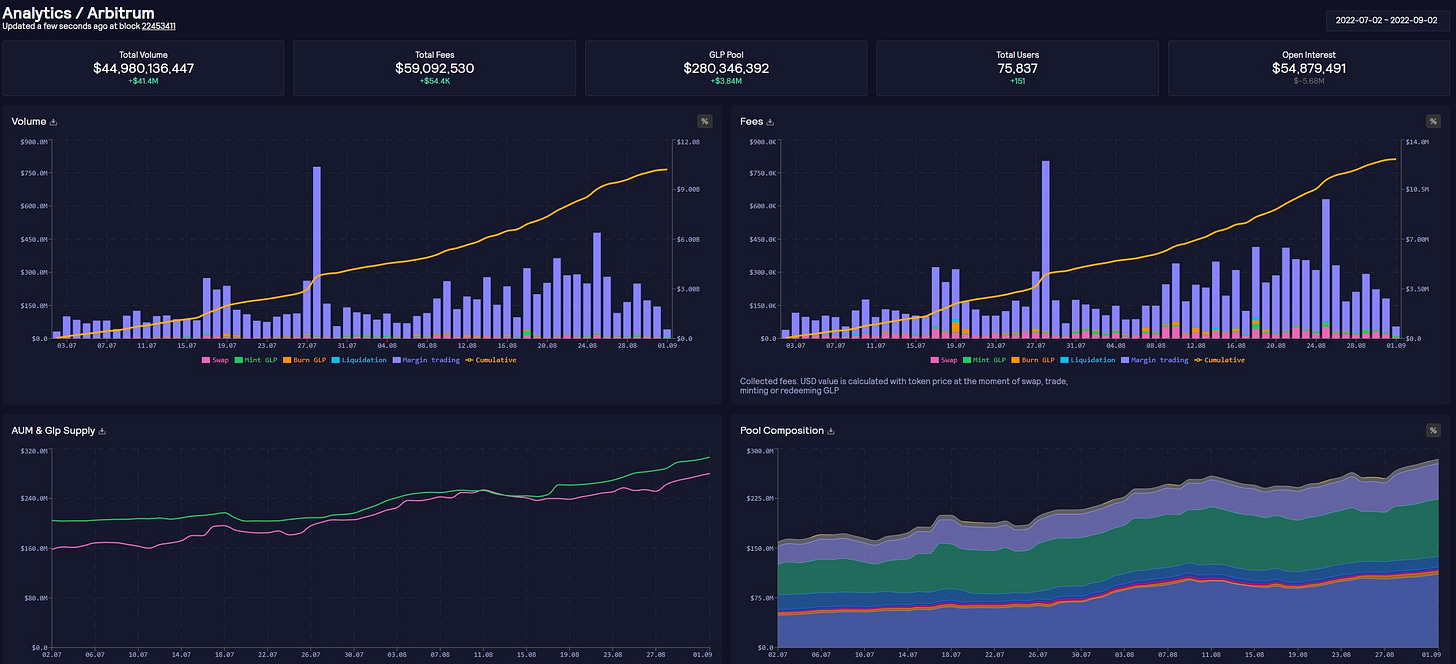Toggle percent view on Pool Composition chart

tap(1432, 430)
